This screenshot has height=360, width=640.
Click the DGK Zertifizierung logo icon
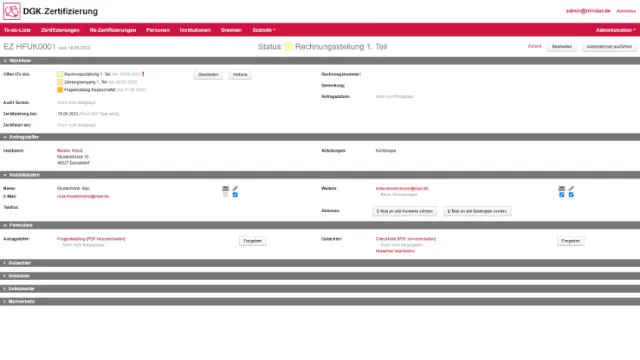[x=11, y=11]
